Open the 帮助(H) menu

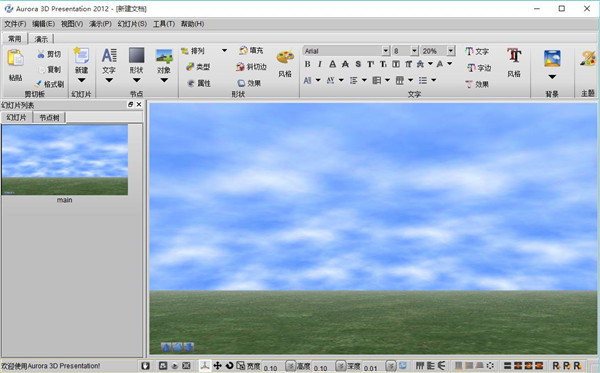(192, 24)
